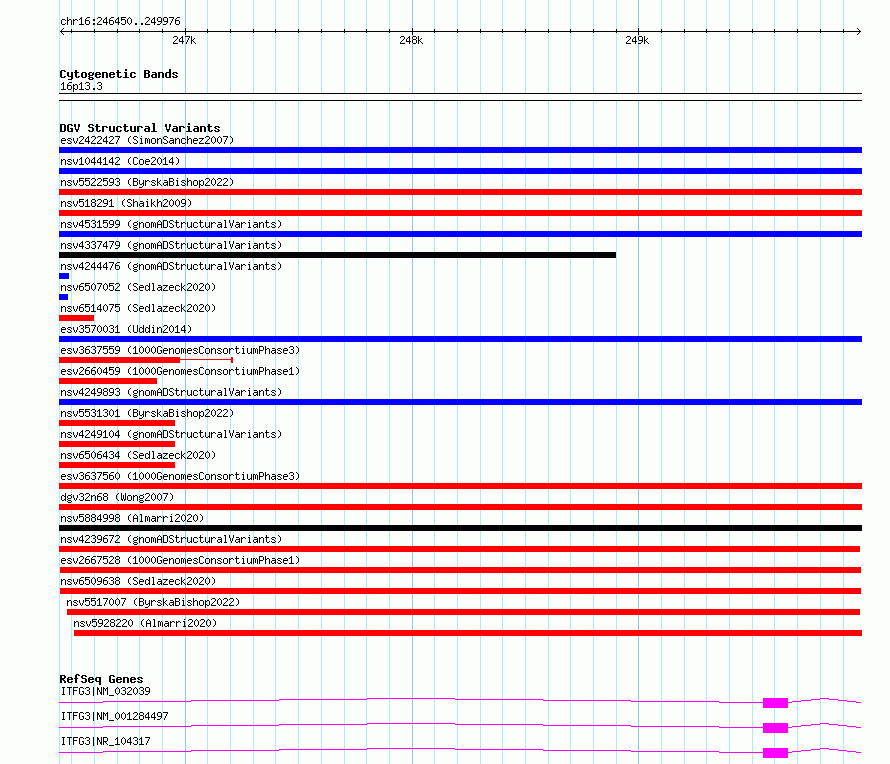Click the red bar for nsv5517007

464,612
